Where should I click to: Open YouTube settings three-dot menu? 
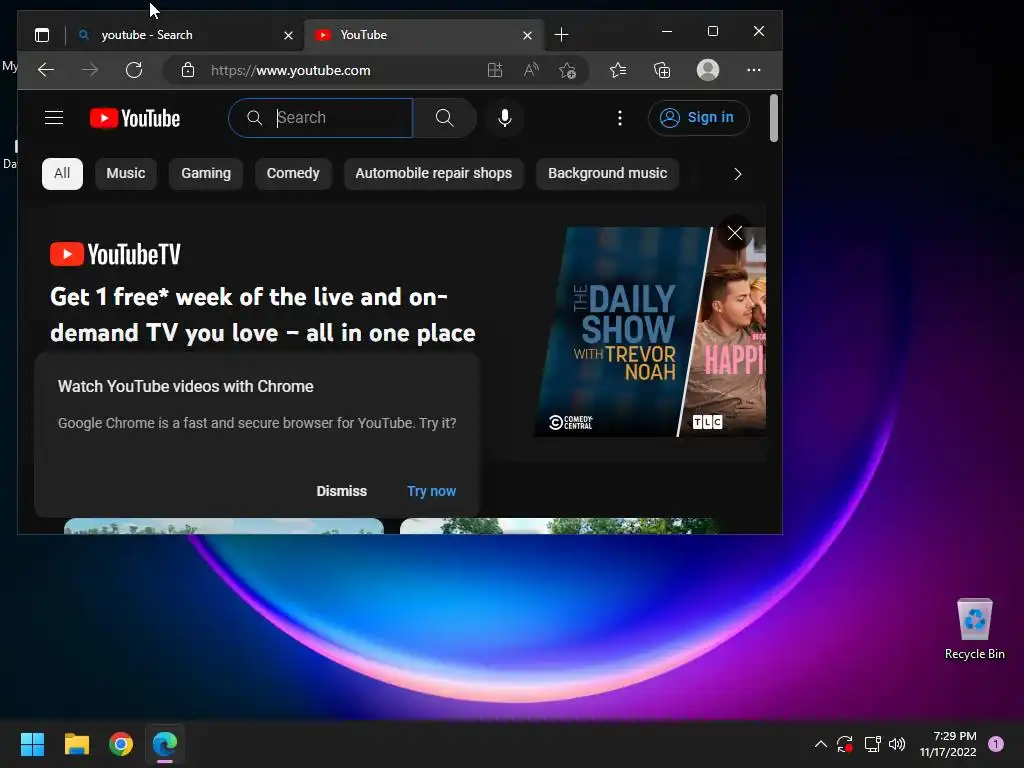click(x=620, y=118)
